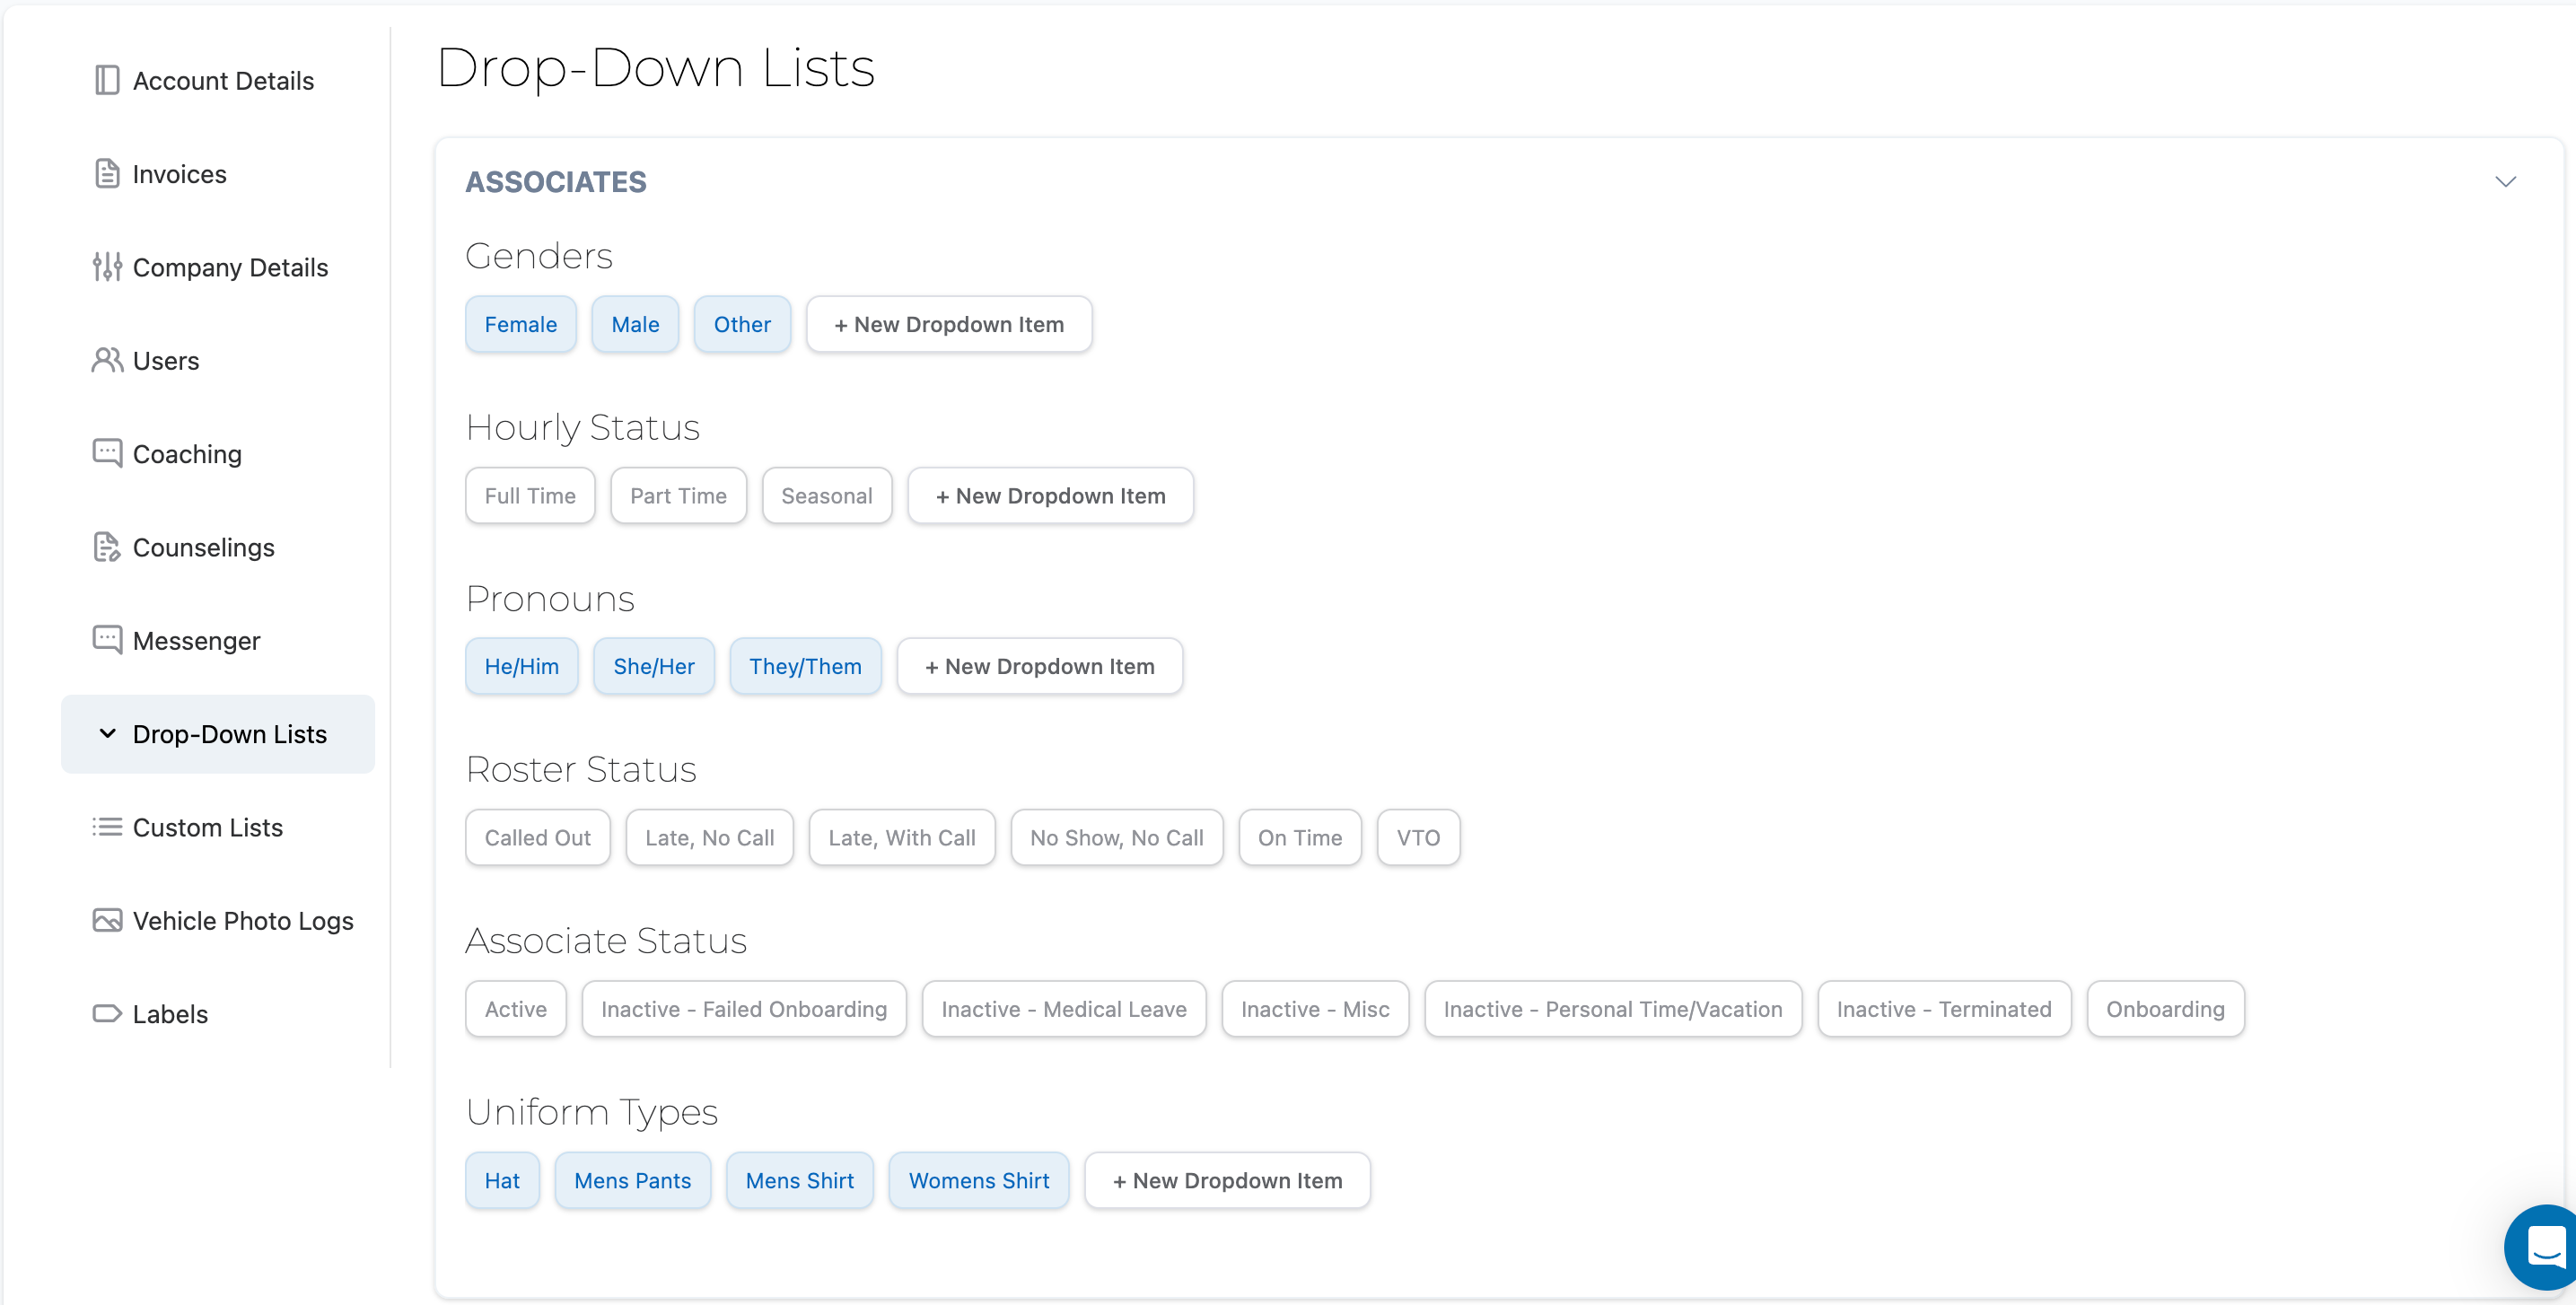Collapse the Associates section chevron
Screen dimensions: 2576x1305
2505,181
